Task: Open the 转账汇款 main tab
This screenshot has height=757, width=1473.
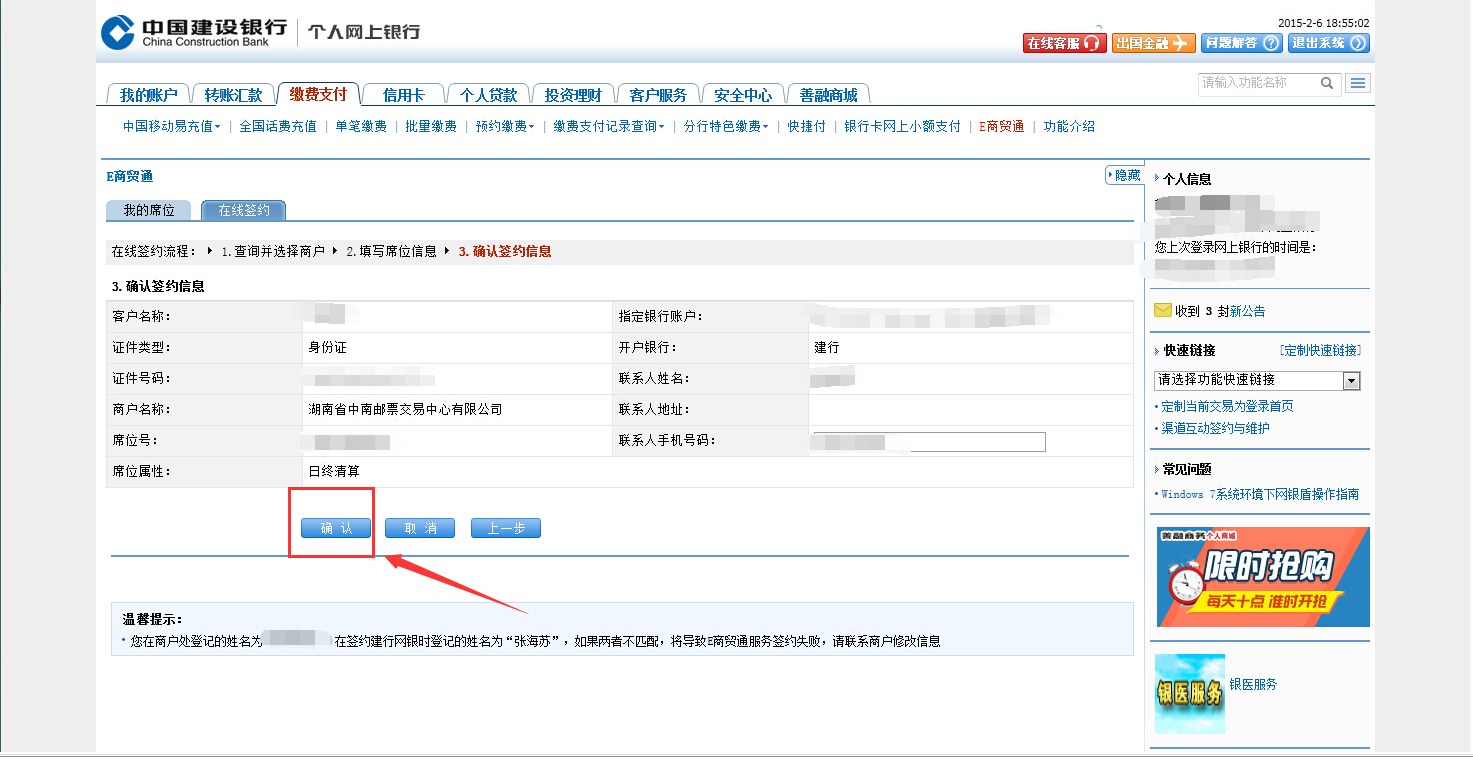Action: [x=233, y=95]
